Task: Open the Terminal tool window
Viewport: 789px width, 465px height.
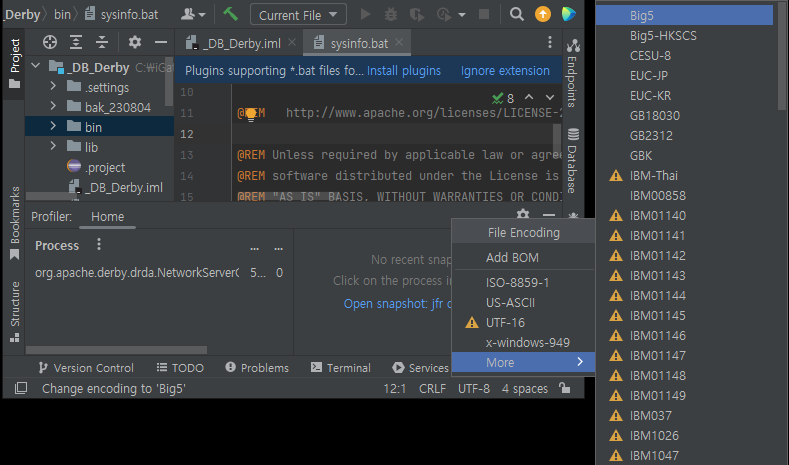Action: pyautogui.click(x=340, y=368)
